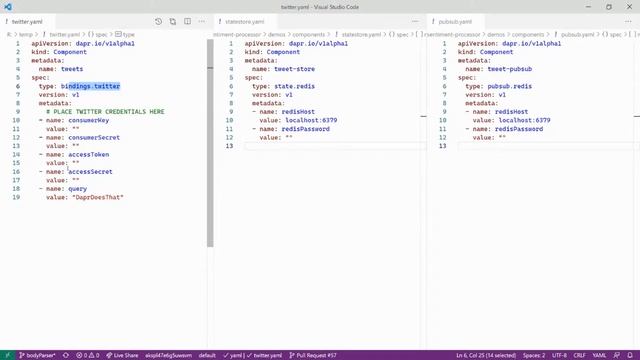Open the notifications bell
This screenshot has height=360, width=640.
[x=630, y=355]
